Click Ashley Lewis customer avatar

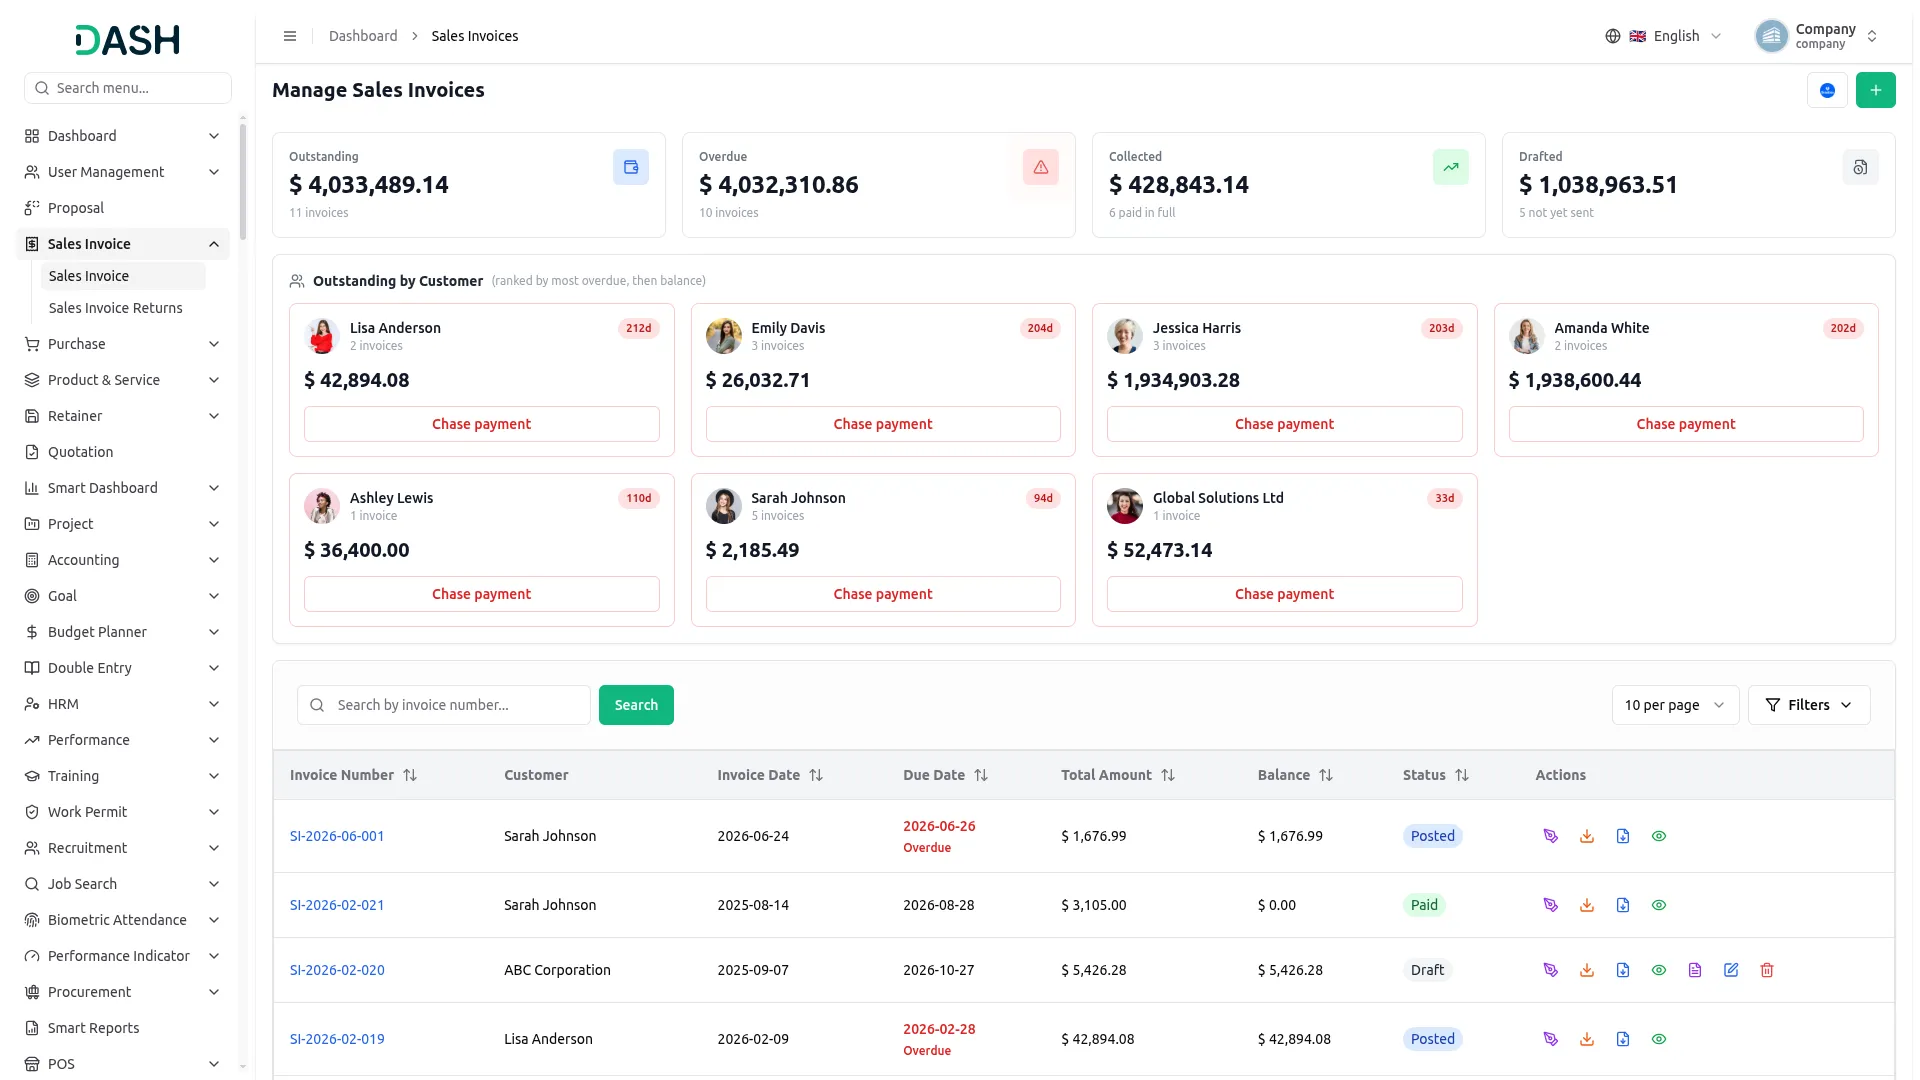322,506
